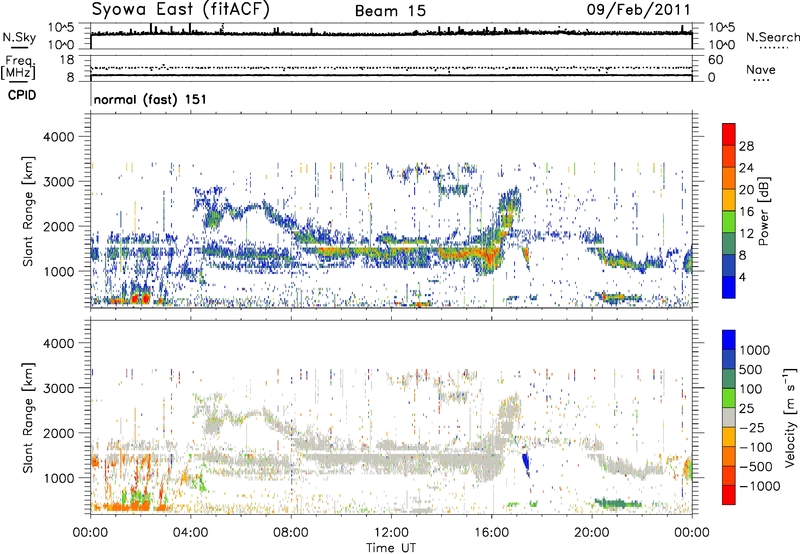Click the 'Velocity [m s-1]' colorbar title

click(790, 417)
